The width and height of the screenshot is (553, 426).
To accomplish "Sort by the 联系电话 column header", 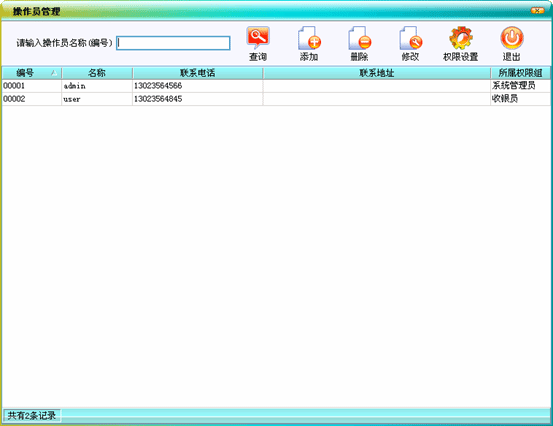I will pos(198,73).
